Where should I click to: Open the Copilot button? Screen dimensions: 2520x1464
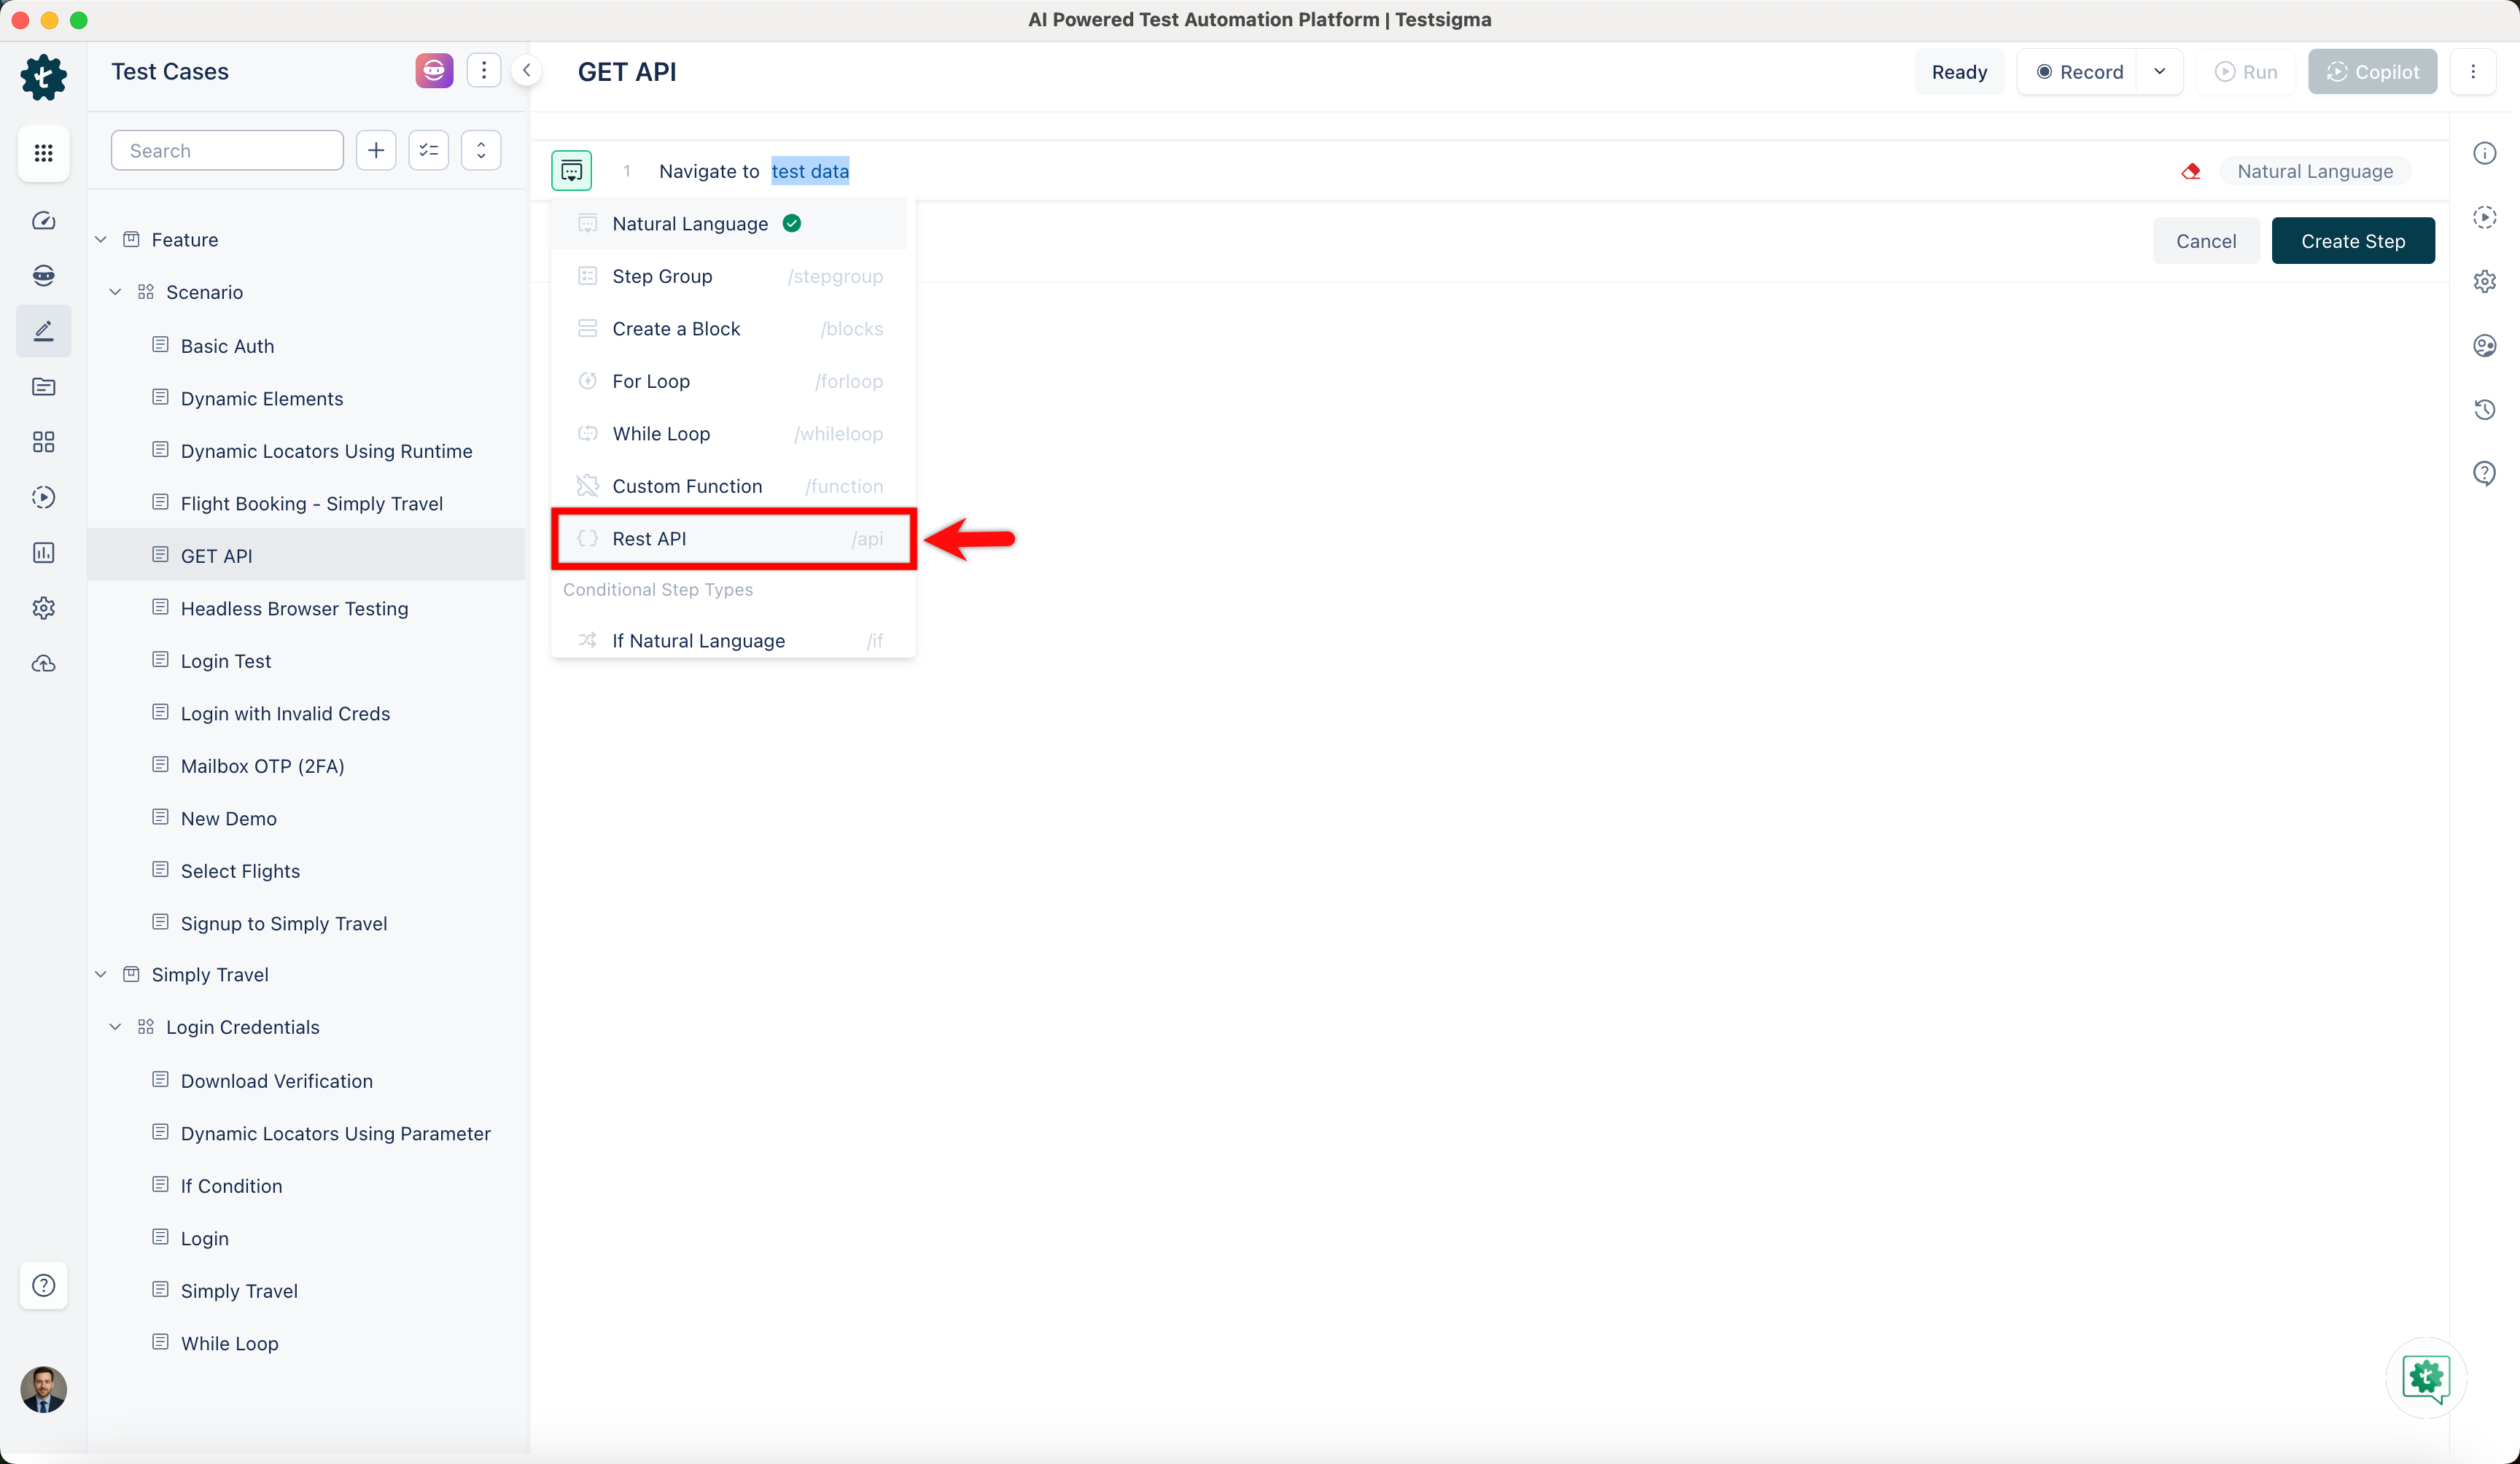point(2372,71)
